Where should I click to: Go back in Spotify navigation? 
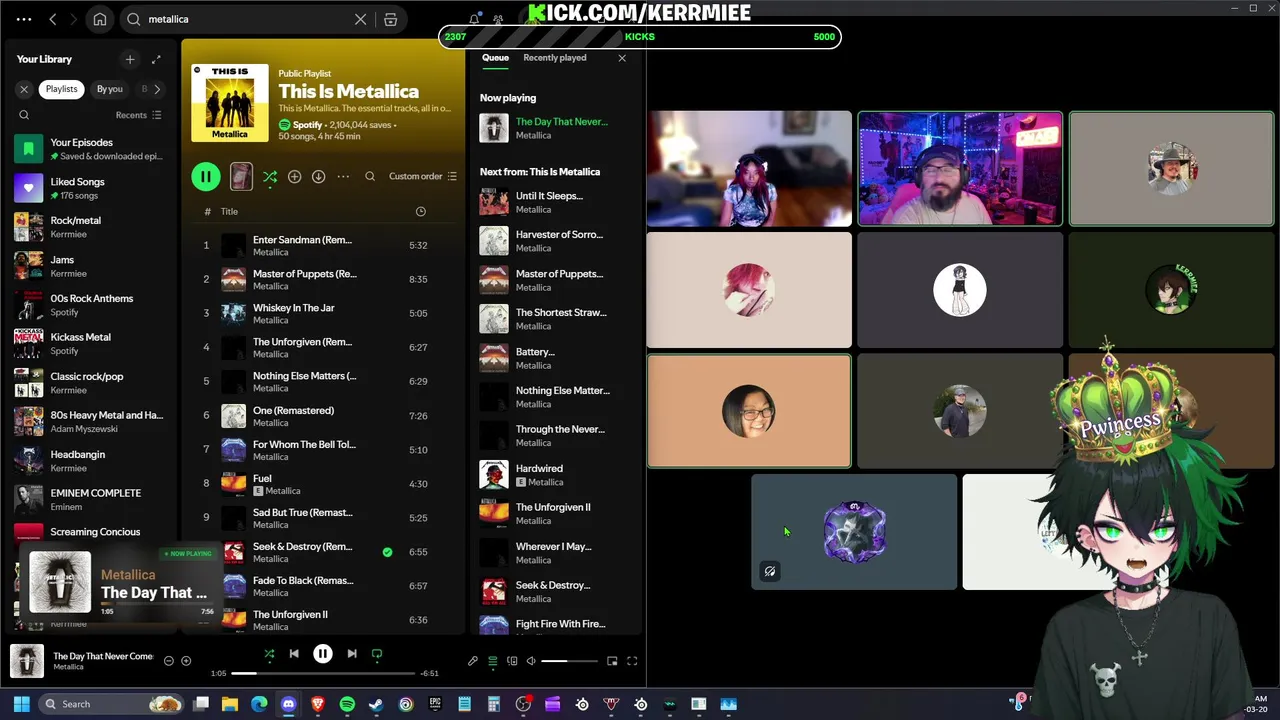click(x=52, y=19)
